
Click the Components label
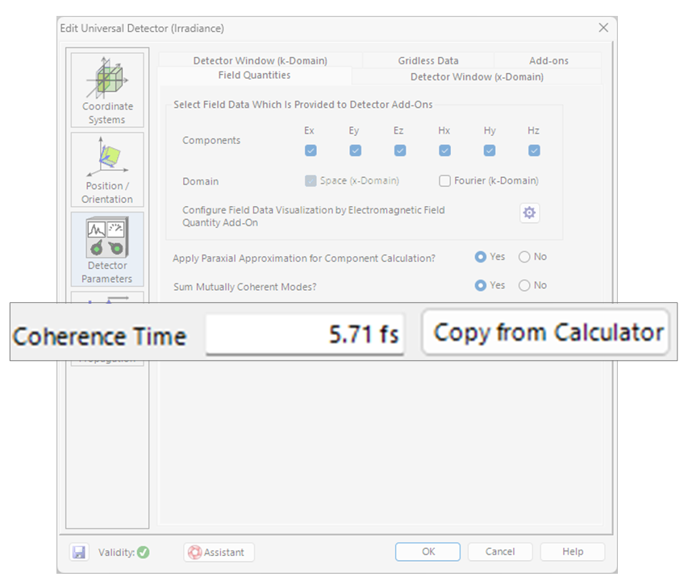coord(211,140)
